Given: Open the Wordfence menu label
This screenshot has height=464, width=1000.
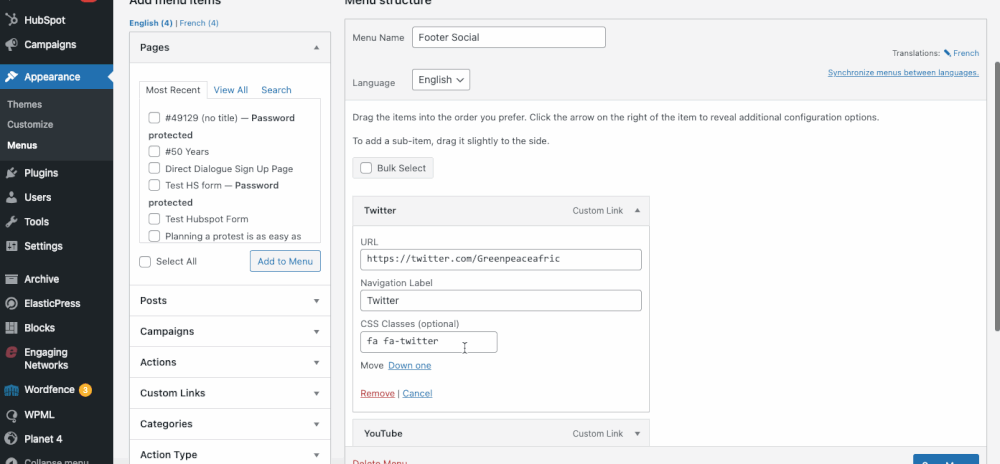Looking at the screenshot, I should pyautogui.click(x=50, y=389).
